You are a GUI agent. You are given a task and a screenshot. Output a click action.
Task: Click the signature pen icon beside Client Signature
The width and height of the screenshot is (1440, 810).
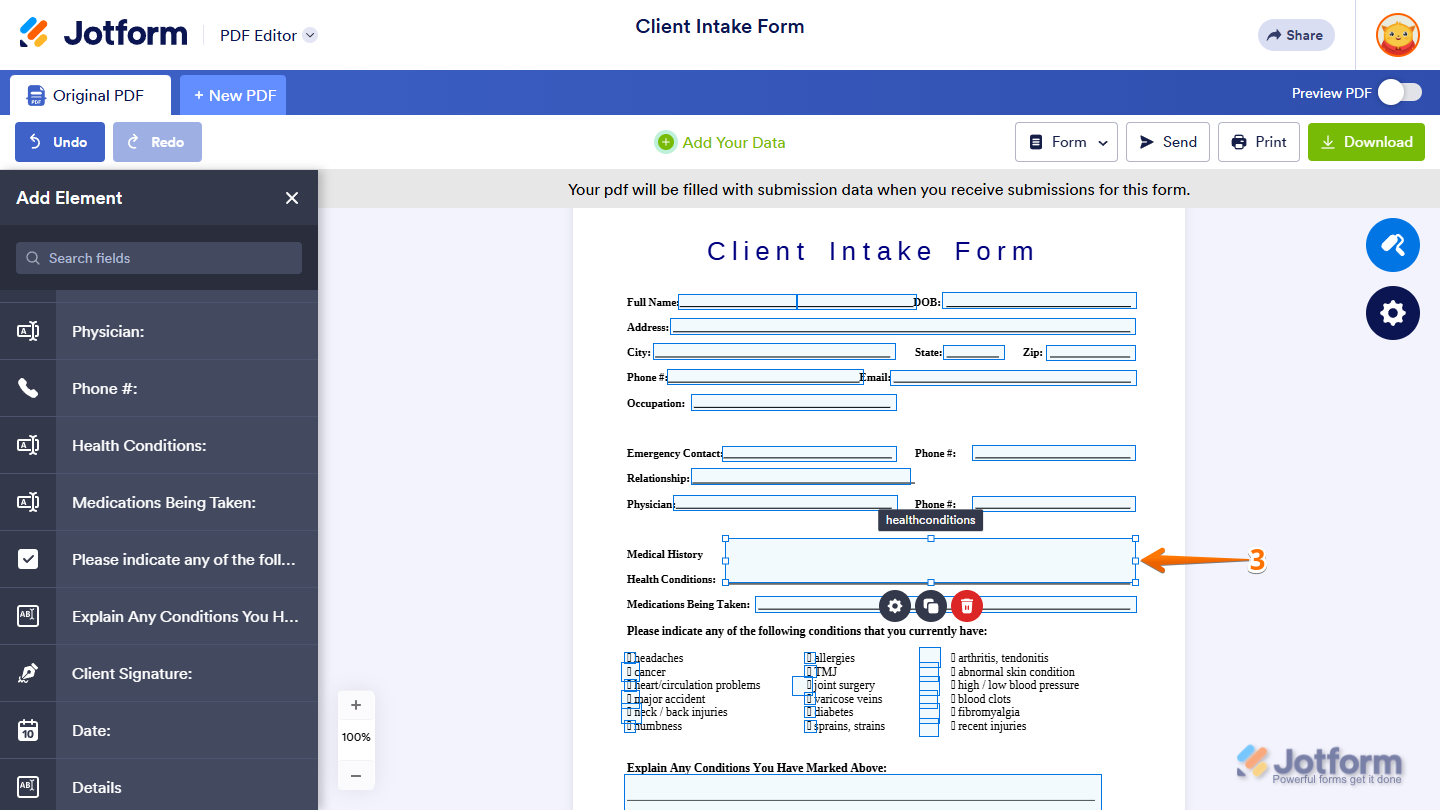coord(28,673)
